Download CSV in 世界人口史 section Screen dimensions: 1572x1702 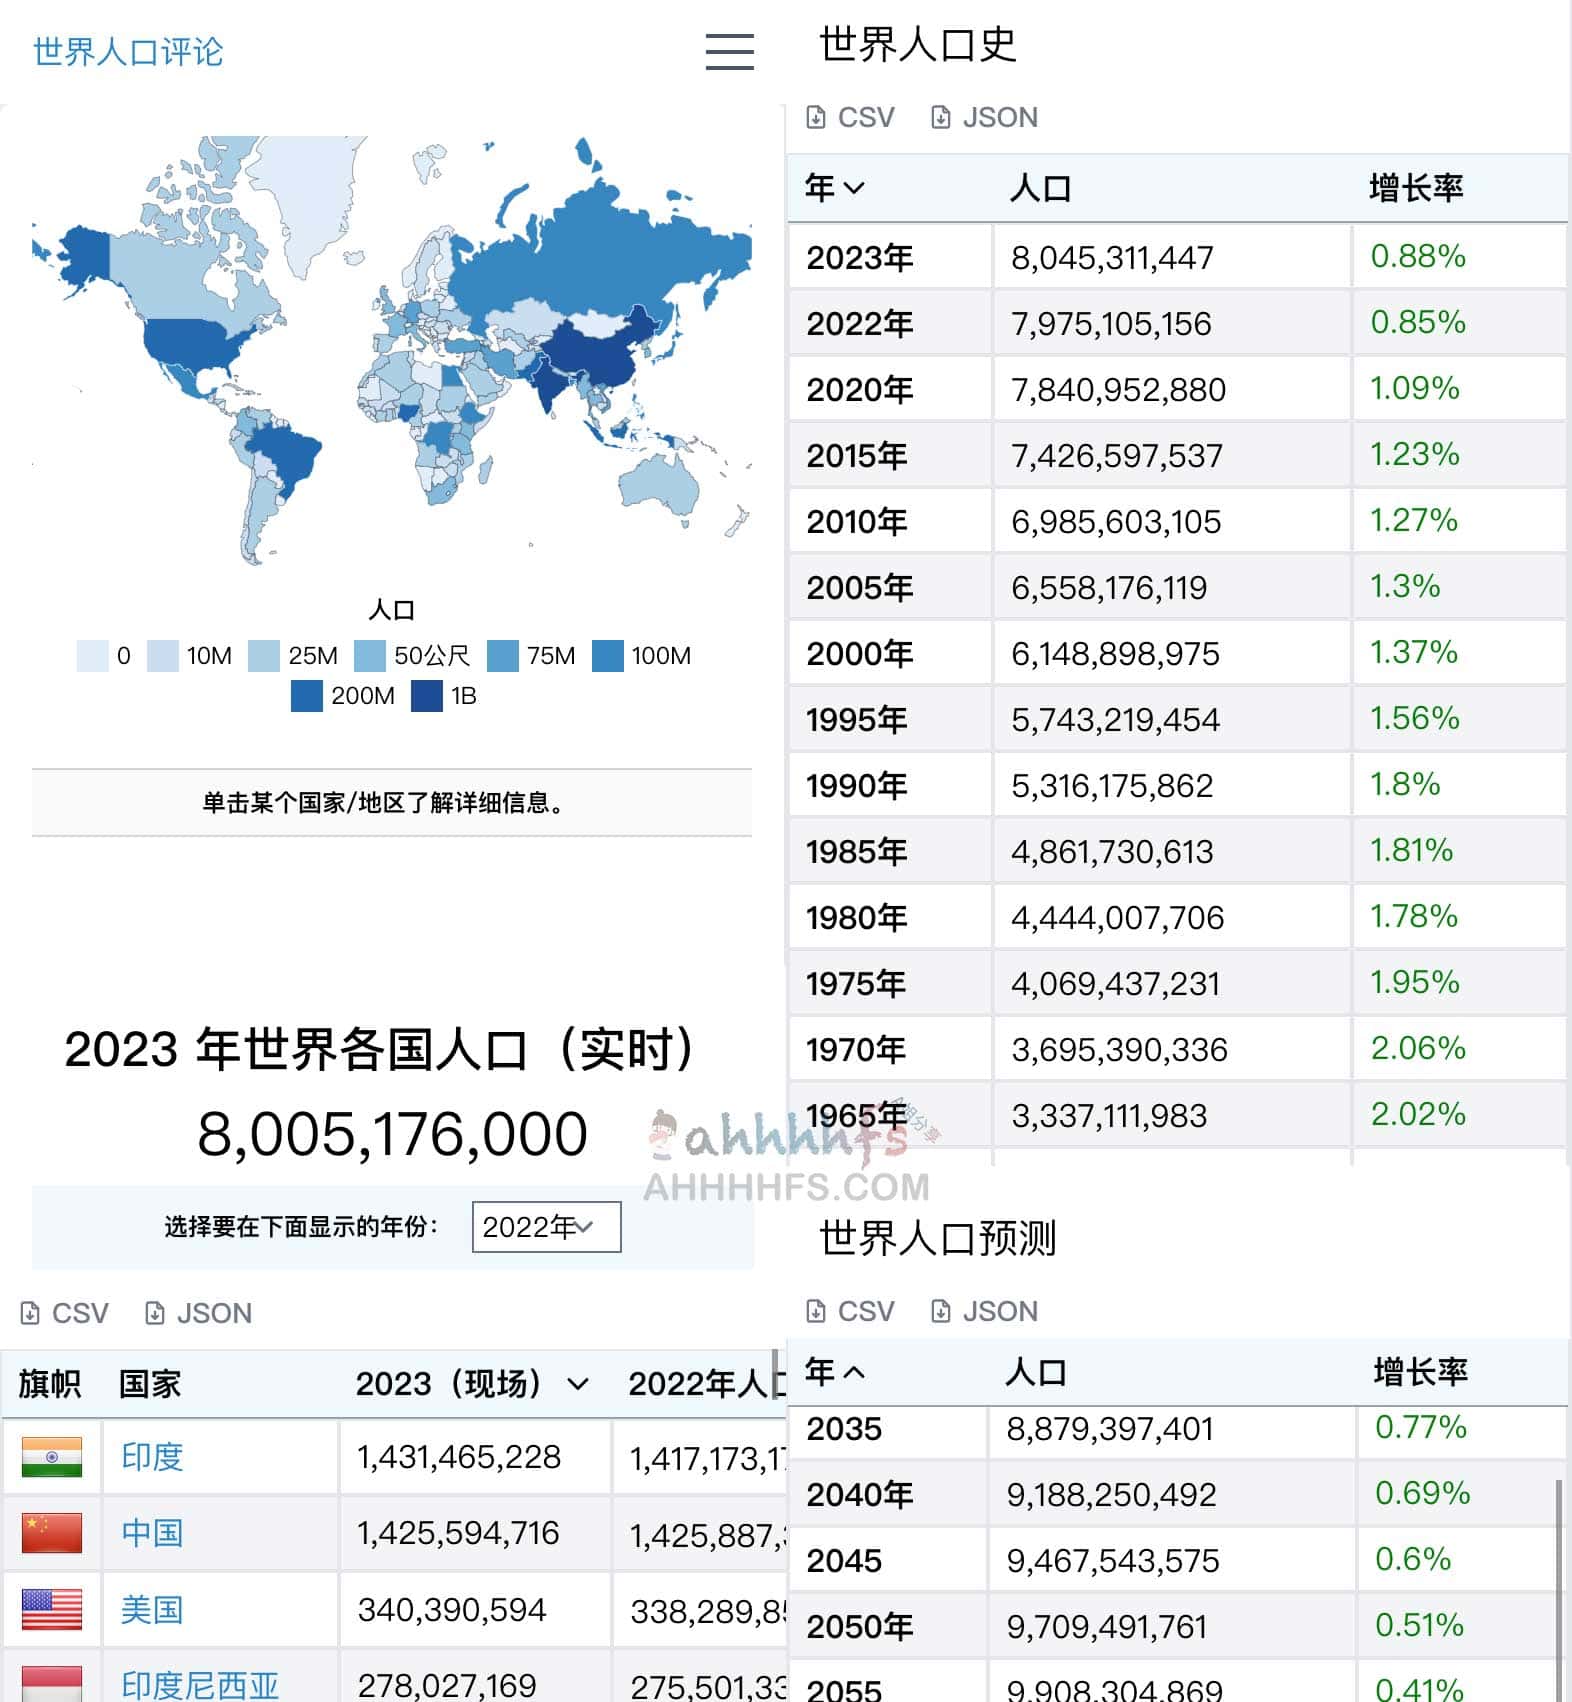click(851, 118)
